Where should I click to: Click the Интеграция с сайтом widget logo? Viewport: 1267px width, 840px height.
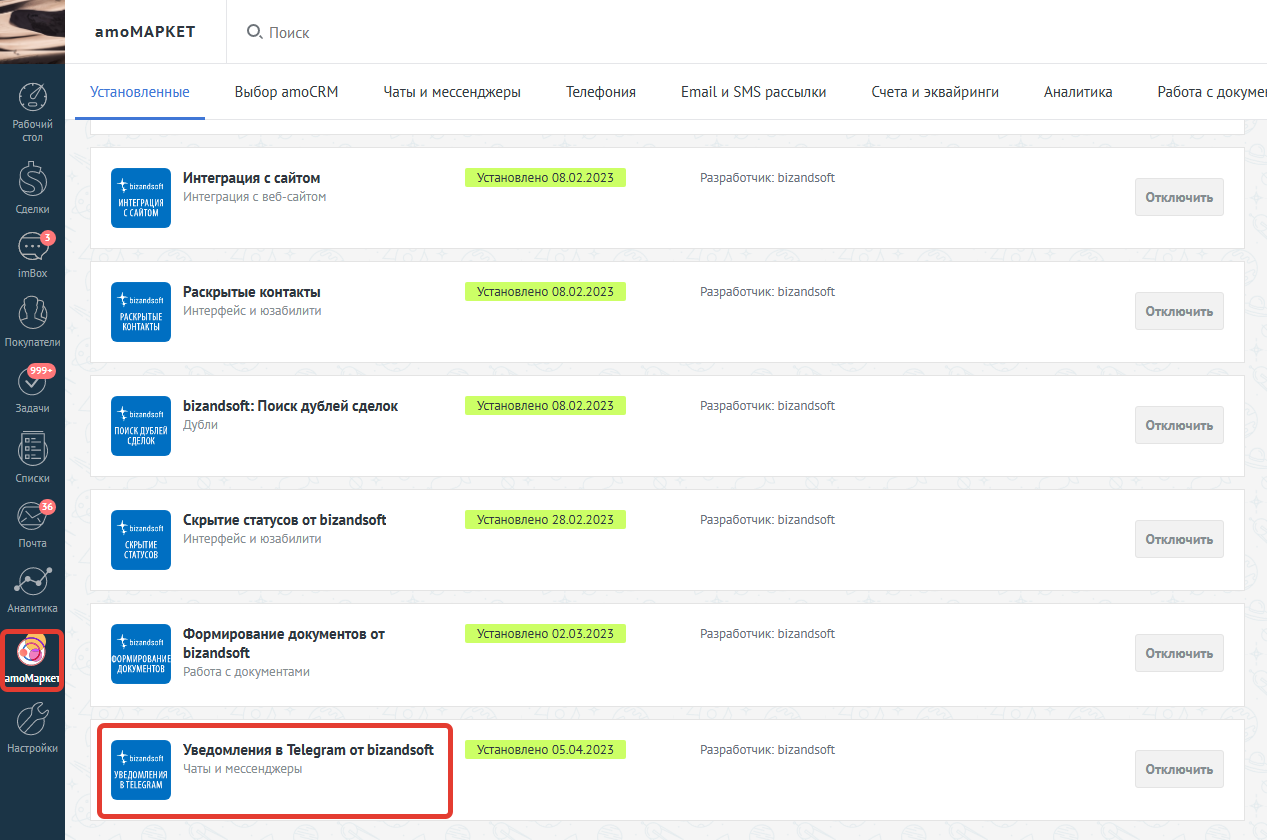(x=141, y=198)
